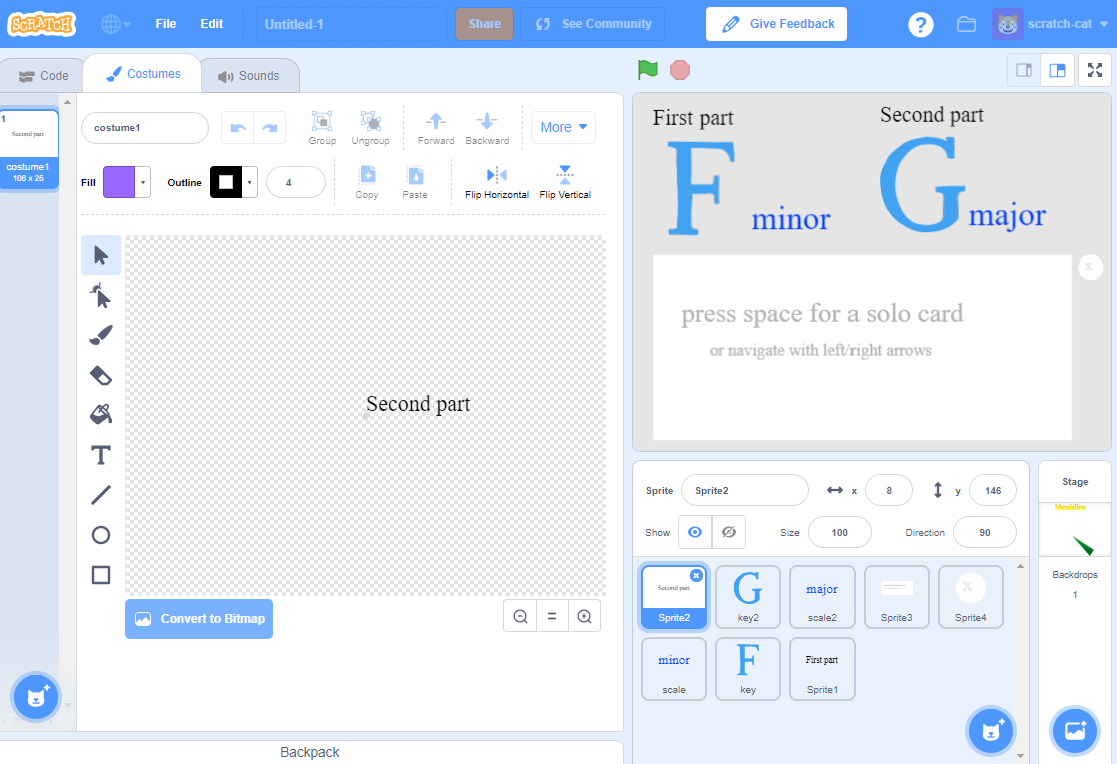Select the Rectangle tool
The height and width of the screenshot is (764, 1117).
(100, 575)
